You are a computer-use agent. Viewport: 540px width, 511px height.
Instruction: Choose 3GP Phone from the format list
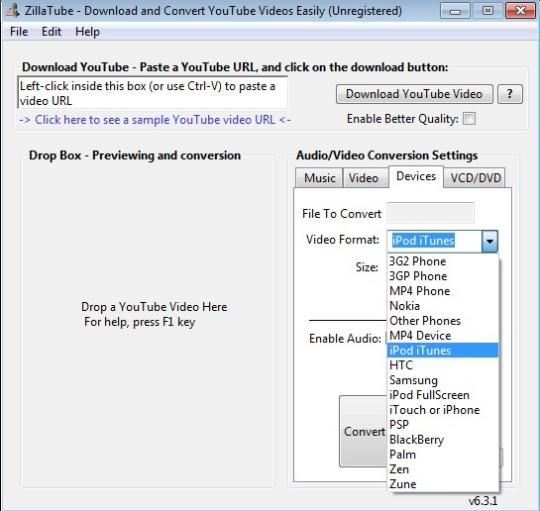(443, 276)
